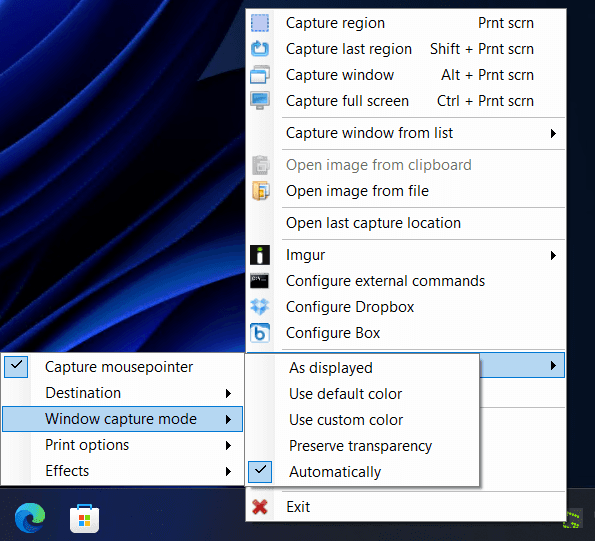
Task: Select Use default color mode
Action: click(363, 394)
